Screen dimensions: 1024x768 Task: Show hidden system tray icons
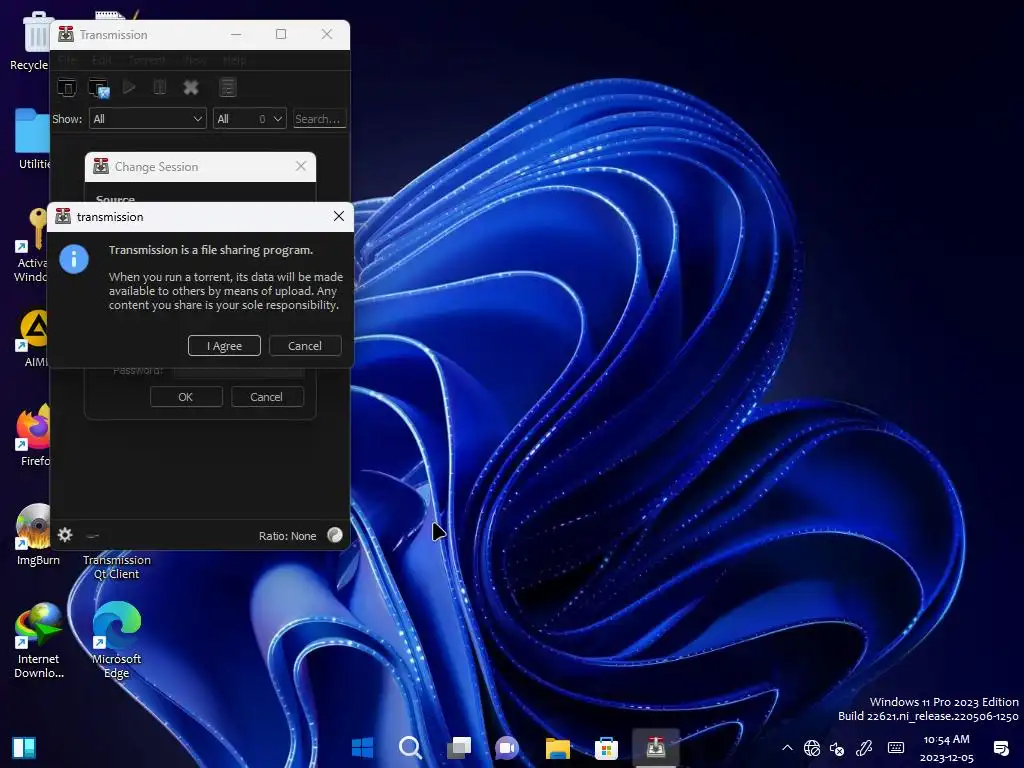click(787, 748)
